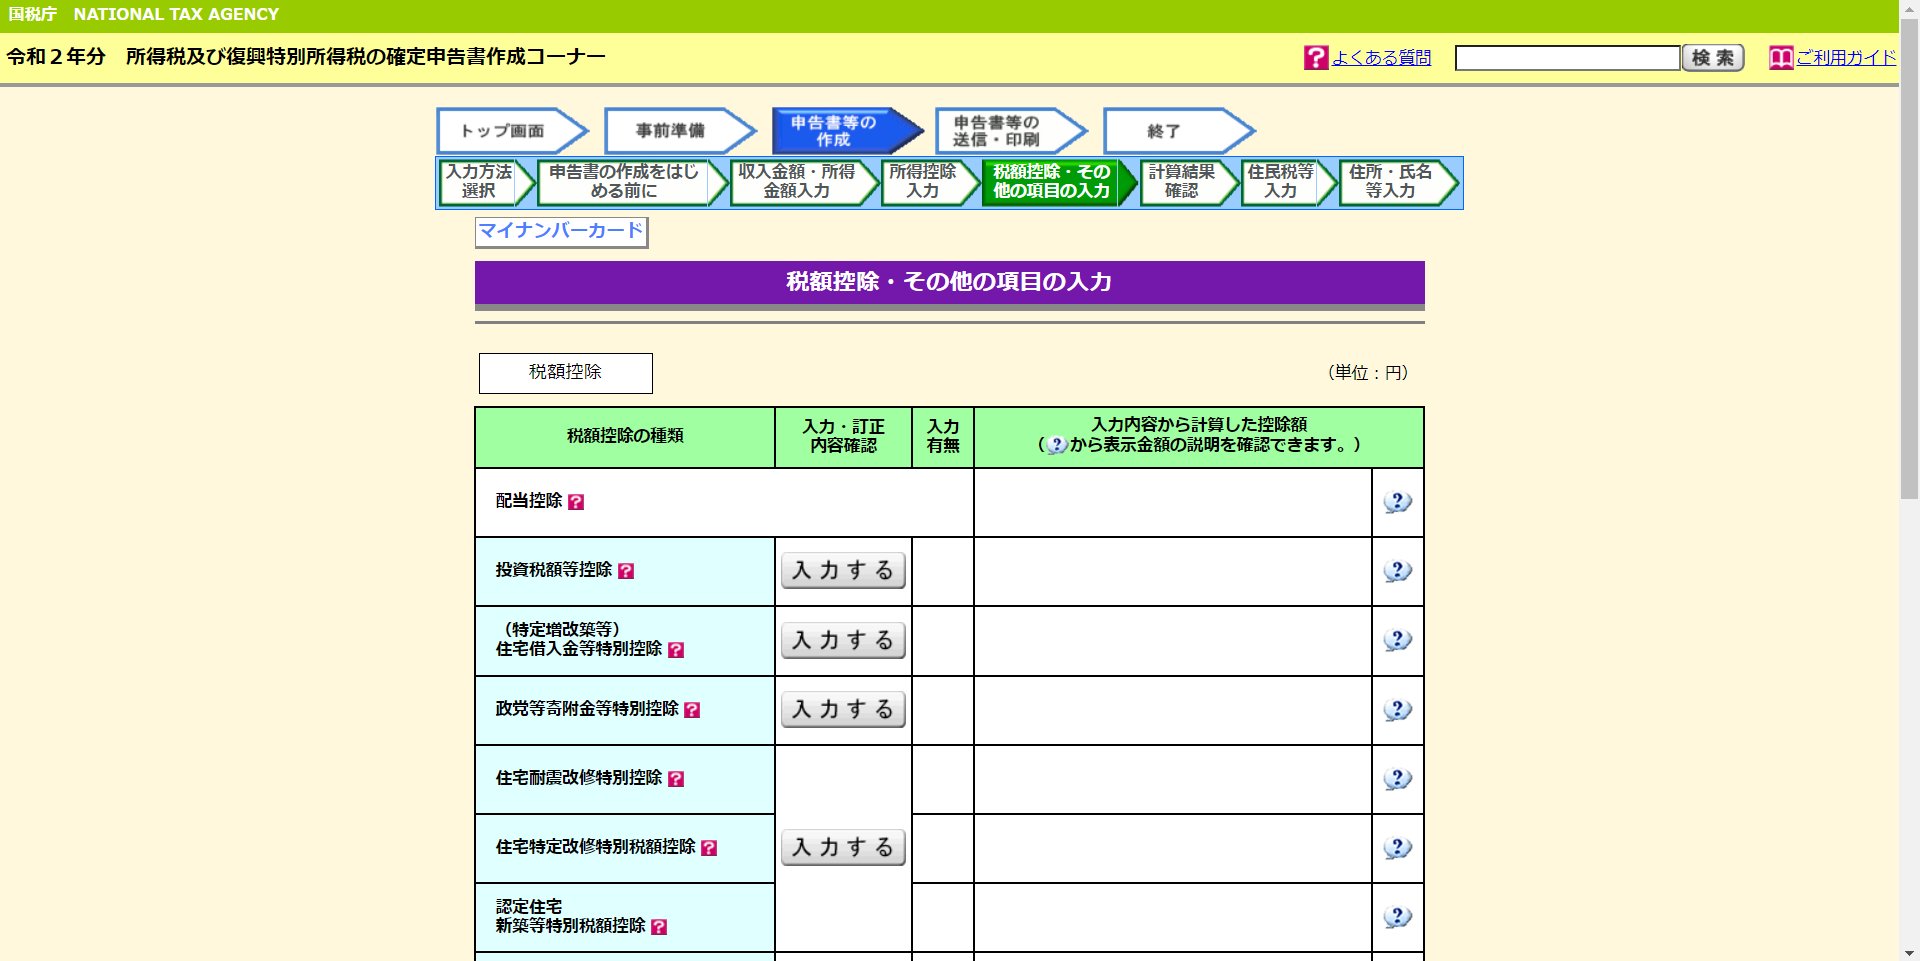Click the red help icon beside 新築等特別税額控除
Image resolution: width=1920 pixels, height=961 pixels.
tap(659, 927)
